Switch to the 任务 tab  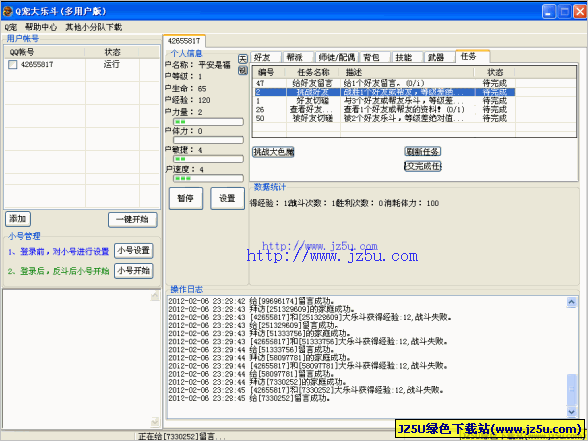coord(472,56)
